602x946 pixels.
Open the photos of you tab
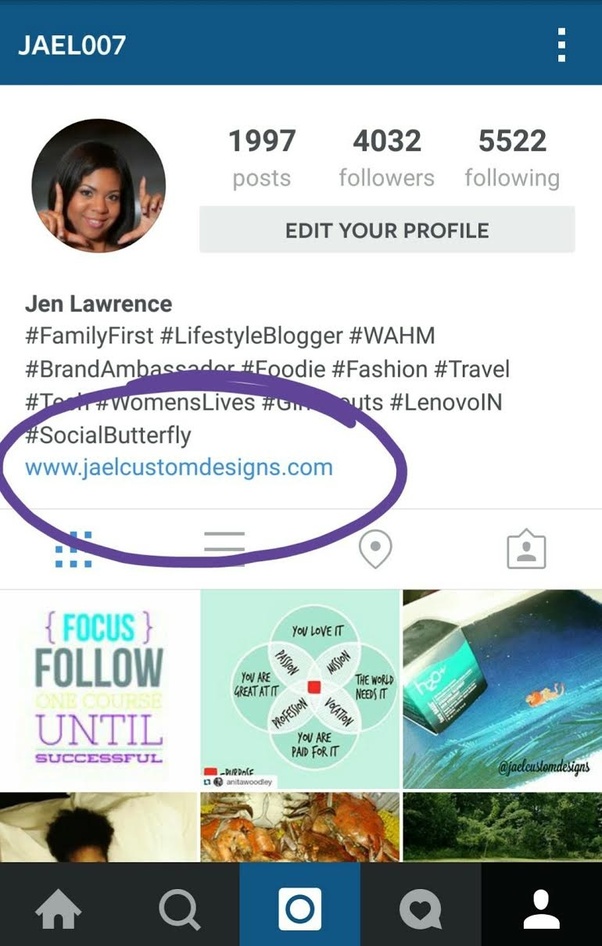(526, 549)
